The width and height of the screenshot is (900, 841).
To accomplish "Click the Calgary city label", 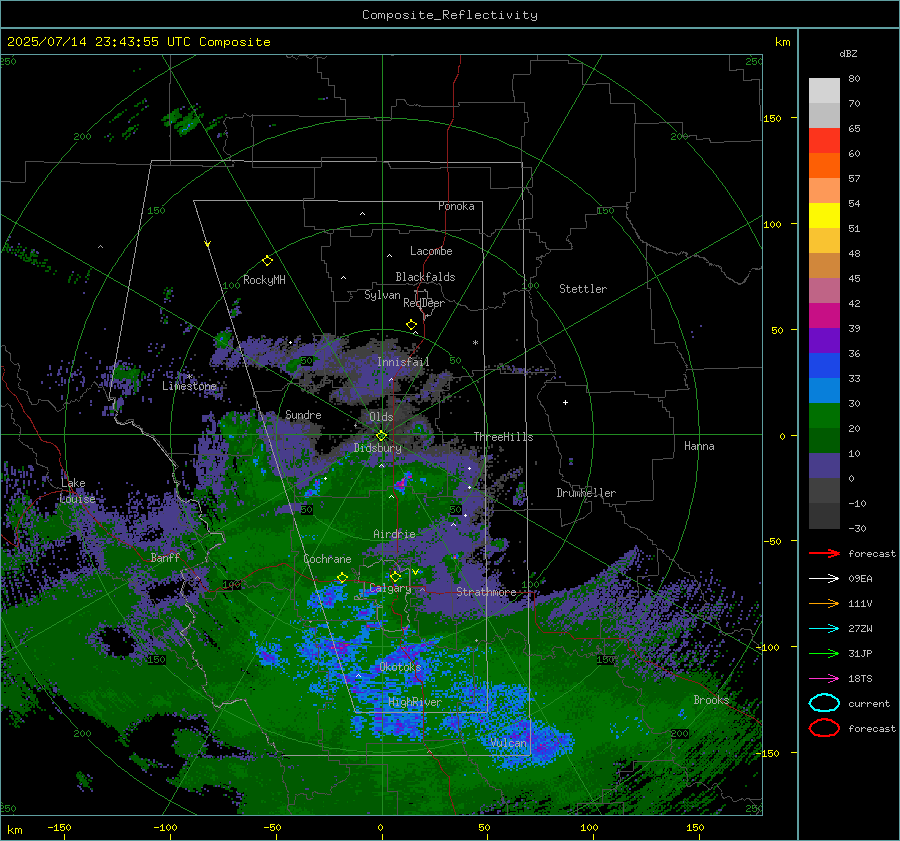I will [390, 588].
